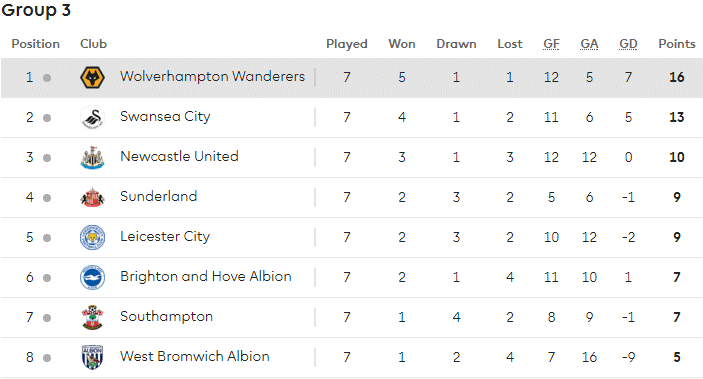
Task: Click the Wolverhampton Wanderers club crest
Action: click(92, 78)
